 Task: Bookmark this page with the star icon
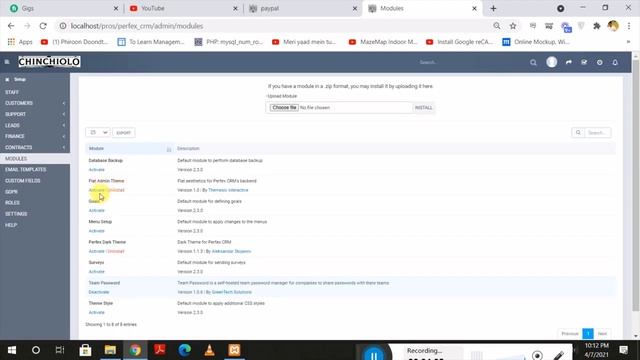click(513, 26)
